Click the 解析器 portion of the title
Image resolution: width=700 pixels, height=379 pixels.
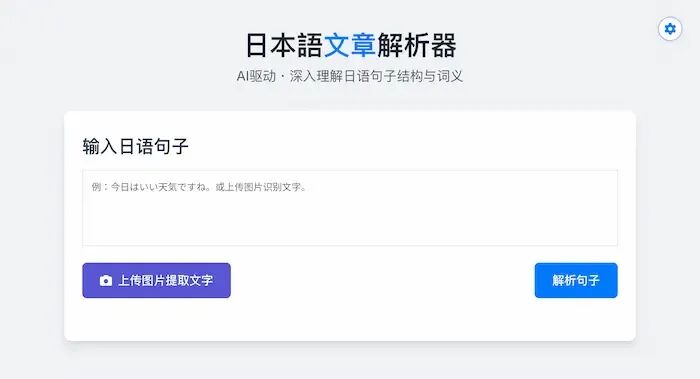(x=417, y=46)
